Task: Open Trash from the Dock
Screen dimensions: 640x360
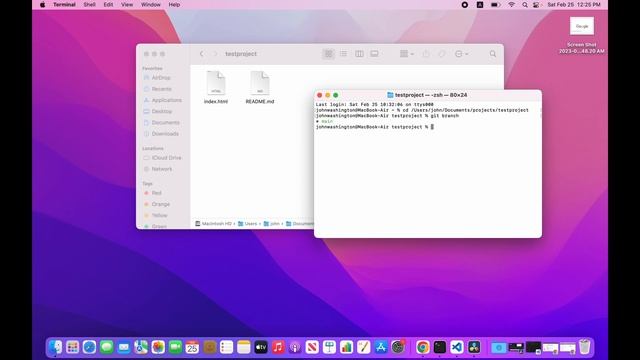Action: tap(584, 347)
